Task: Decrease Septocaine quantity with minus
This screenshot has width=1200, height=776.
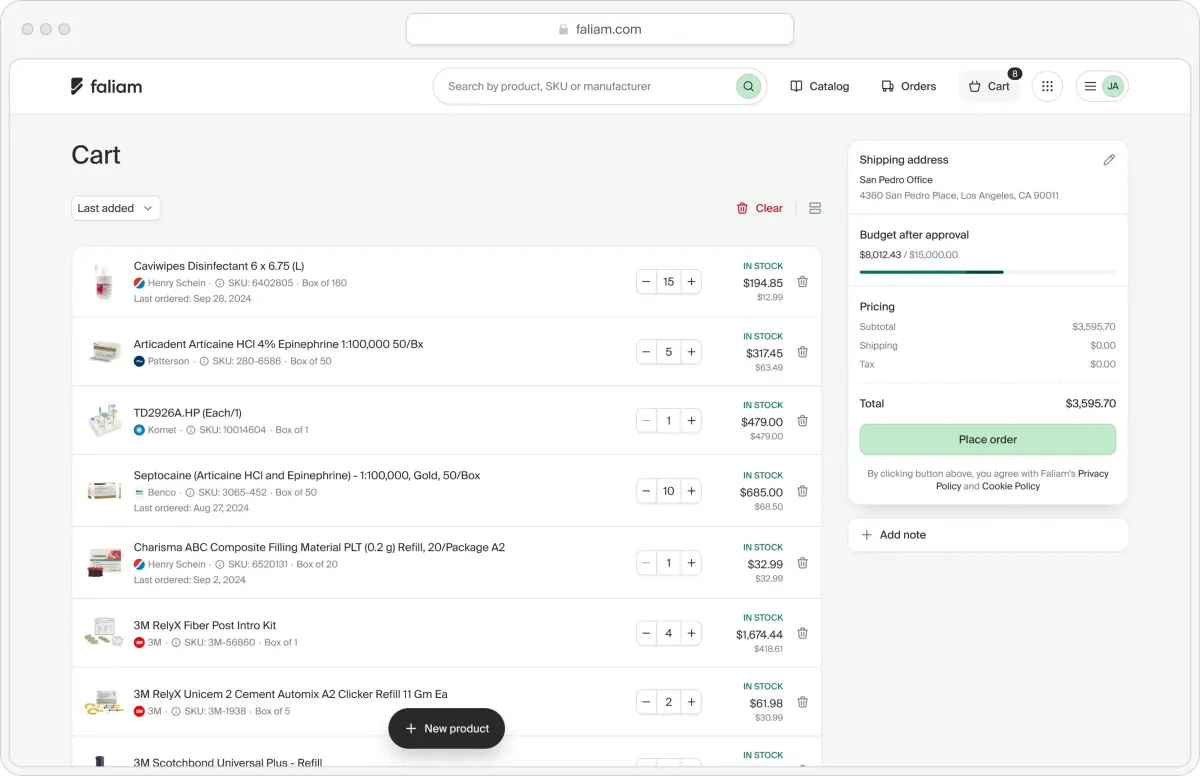Action: click(x=647, y=491)
